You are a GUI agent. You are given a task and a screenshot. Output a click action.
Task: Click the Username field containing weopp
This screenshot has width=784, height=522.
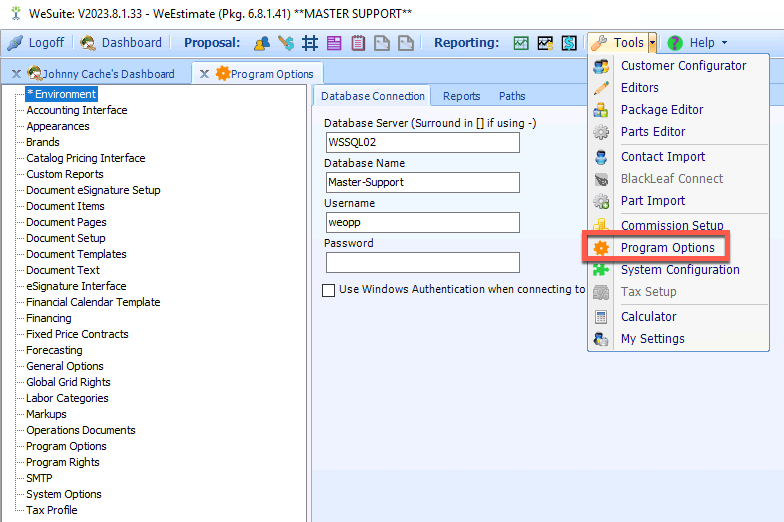point(422,222)
